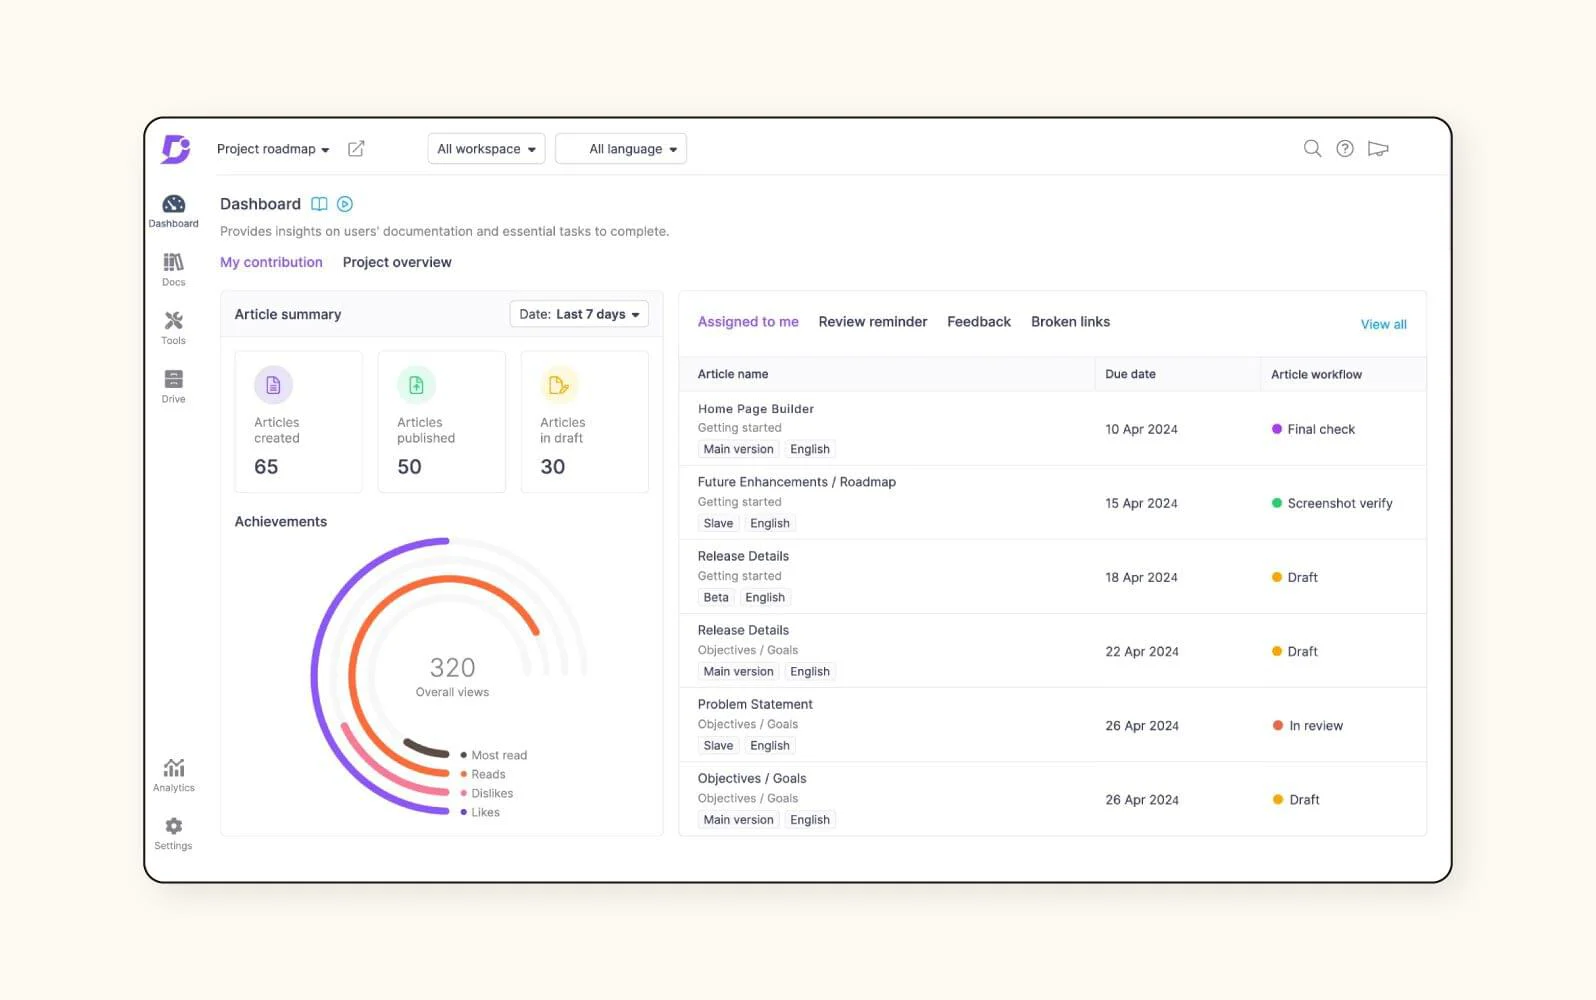Open the All language dropdown
Image resolution: width=1596 pixels, height=1000 pixels.
point(621,149)
